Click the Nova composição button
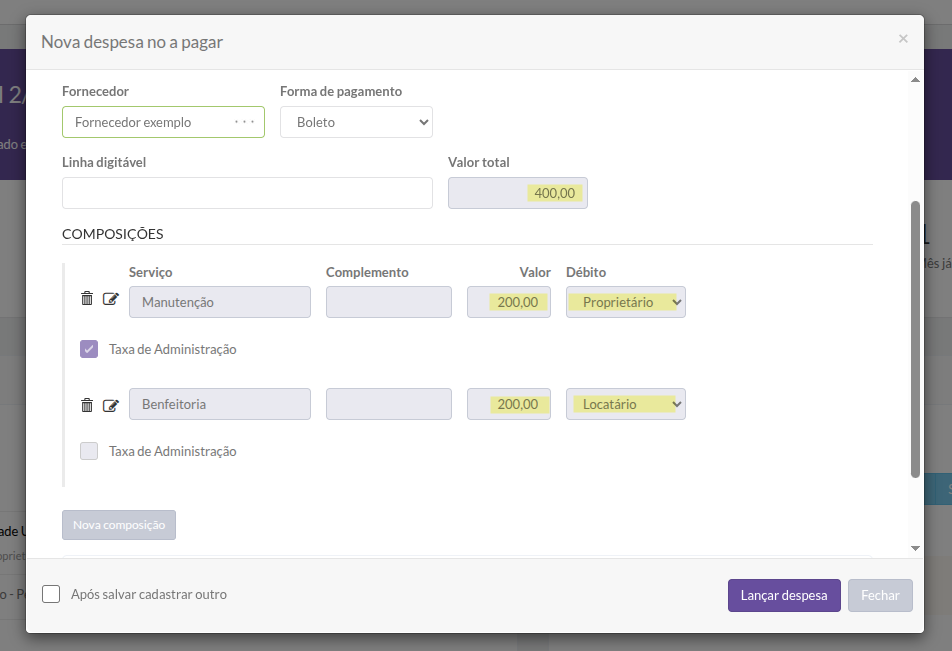 119,525
